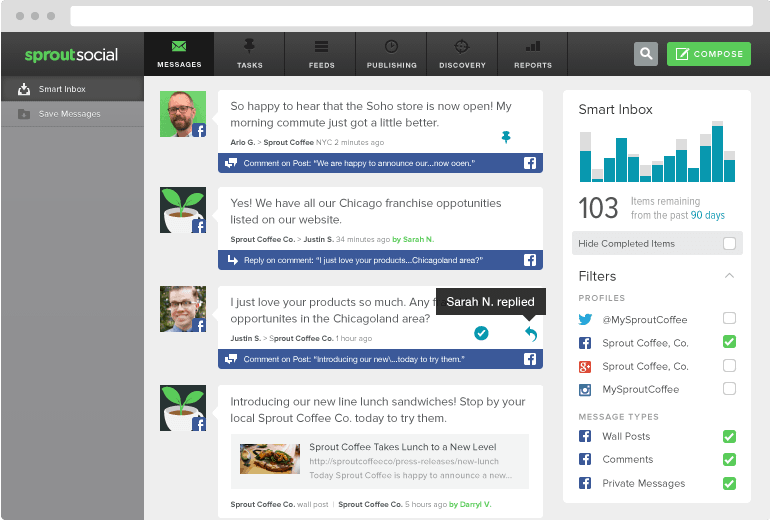Image resolution: width=770 pixels, height=520 pixels.
Task: Change the '90 days' time range link
Action: click(708, 215)
